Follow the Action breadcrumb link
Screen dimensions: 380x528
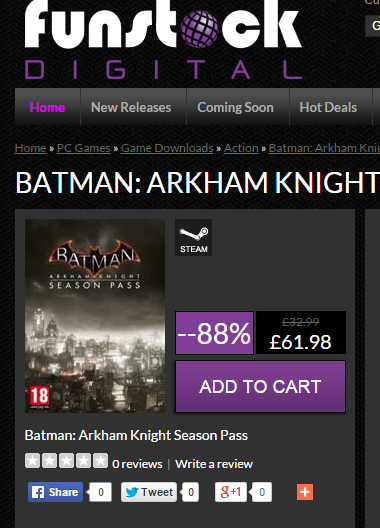tap(241, 148)
